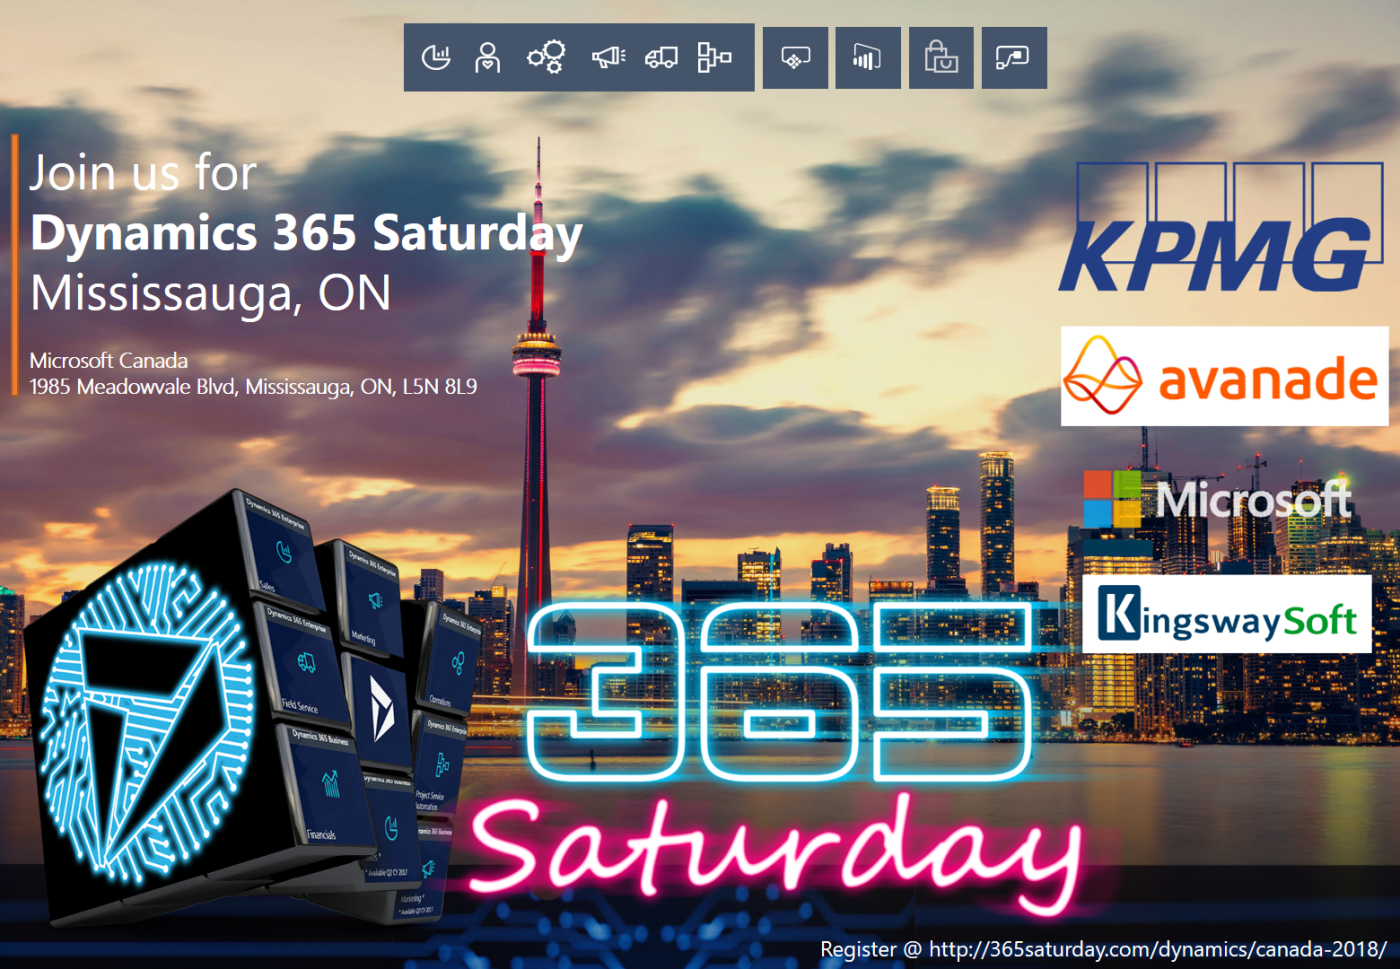1400x969 pixels.
Task: Open the 365saturday.com registration URL
Action: coord(1157,949)
